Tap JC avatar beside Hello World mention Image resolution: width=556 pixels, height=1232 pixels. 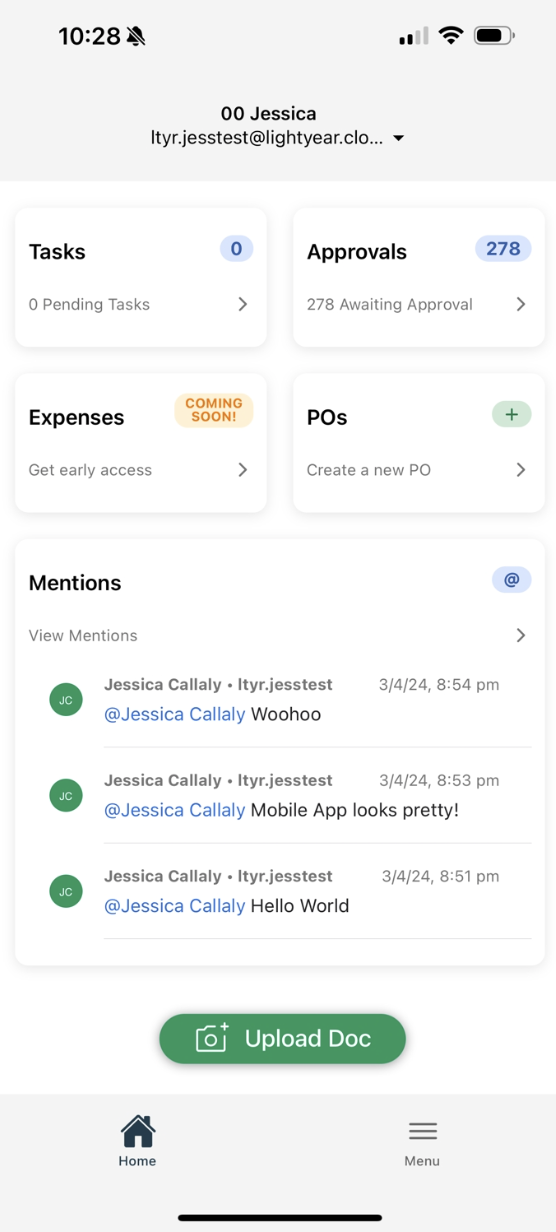coord(66,891)
